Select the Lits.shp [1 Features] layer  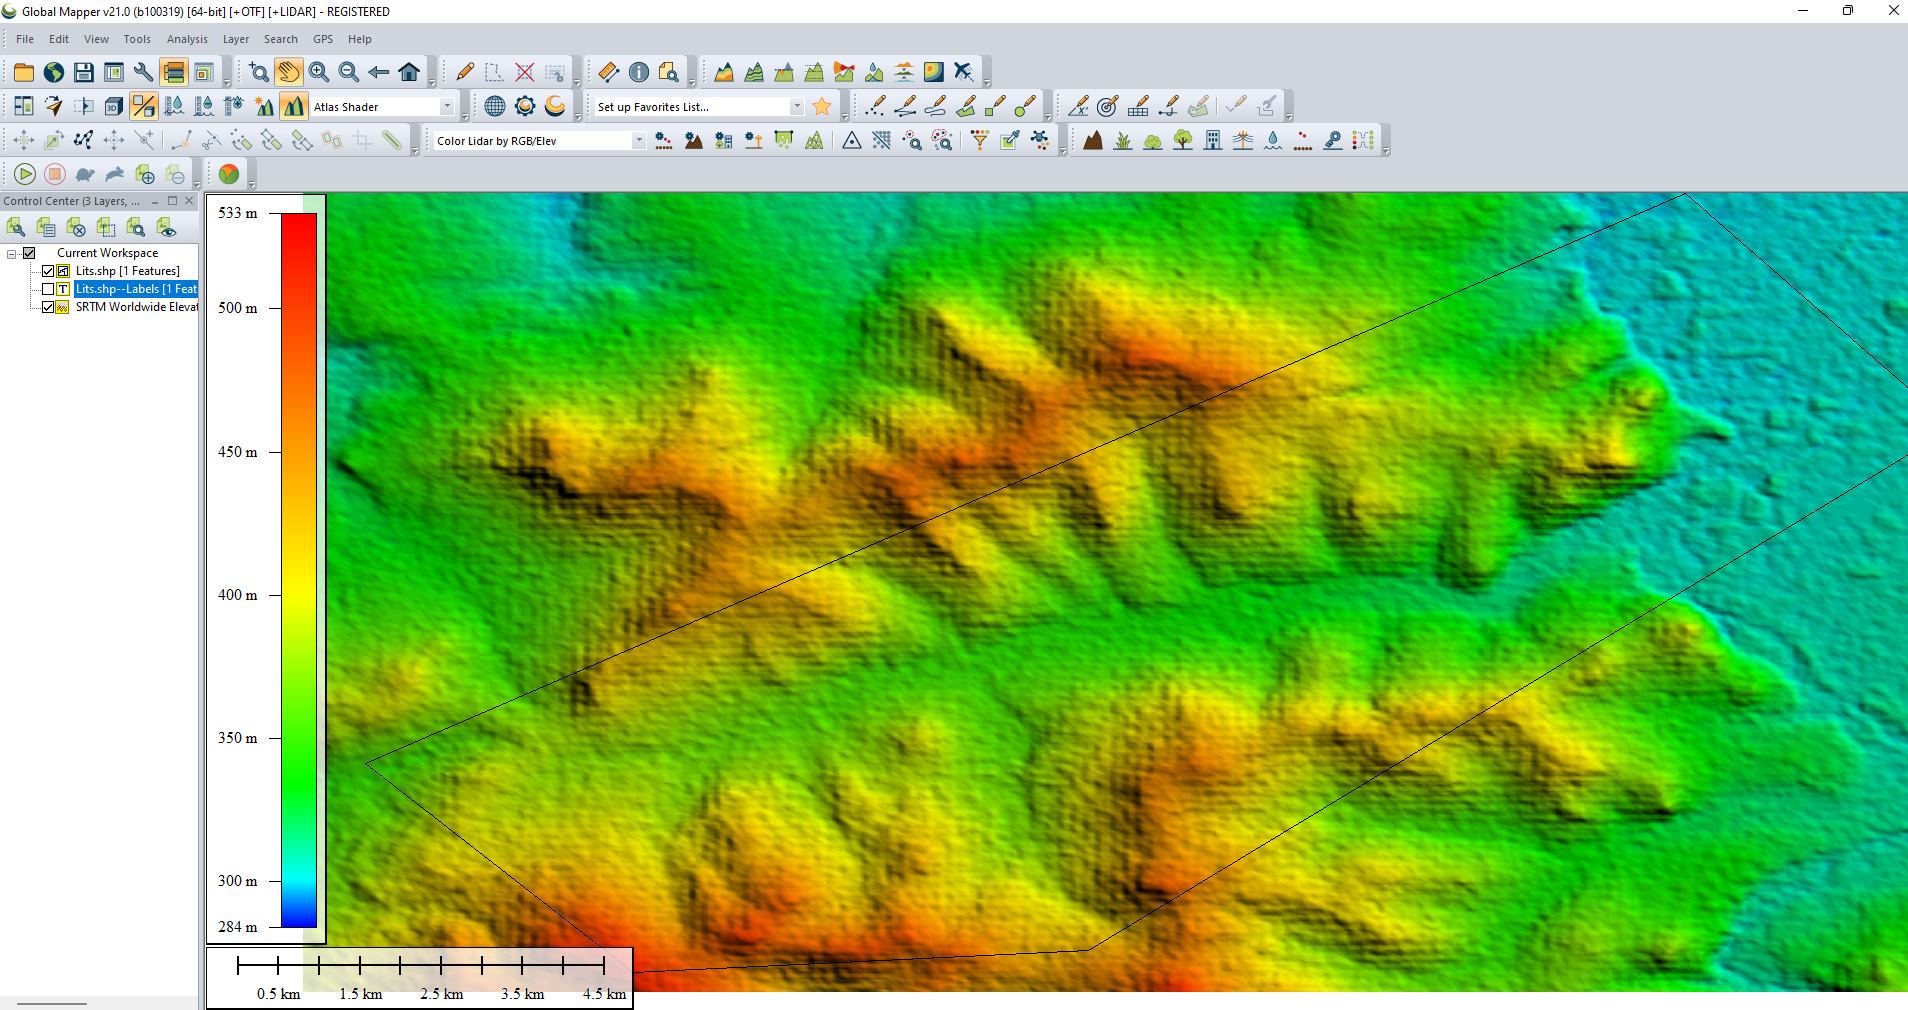click(x=128, y=271)
